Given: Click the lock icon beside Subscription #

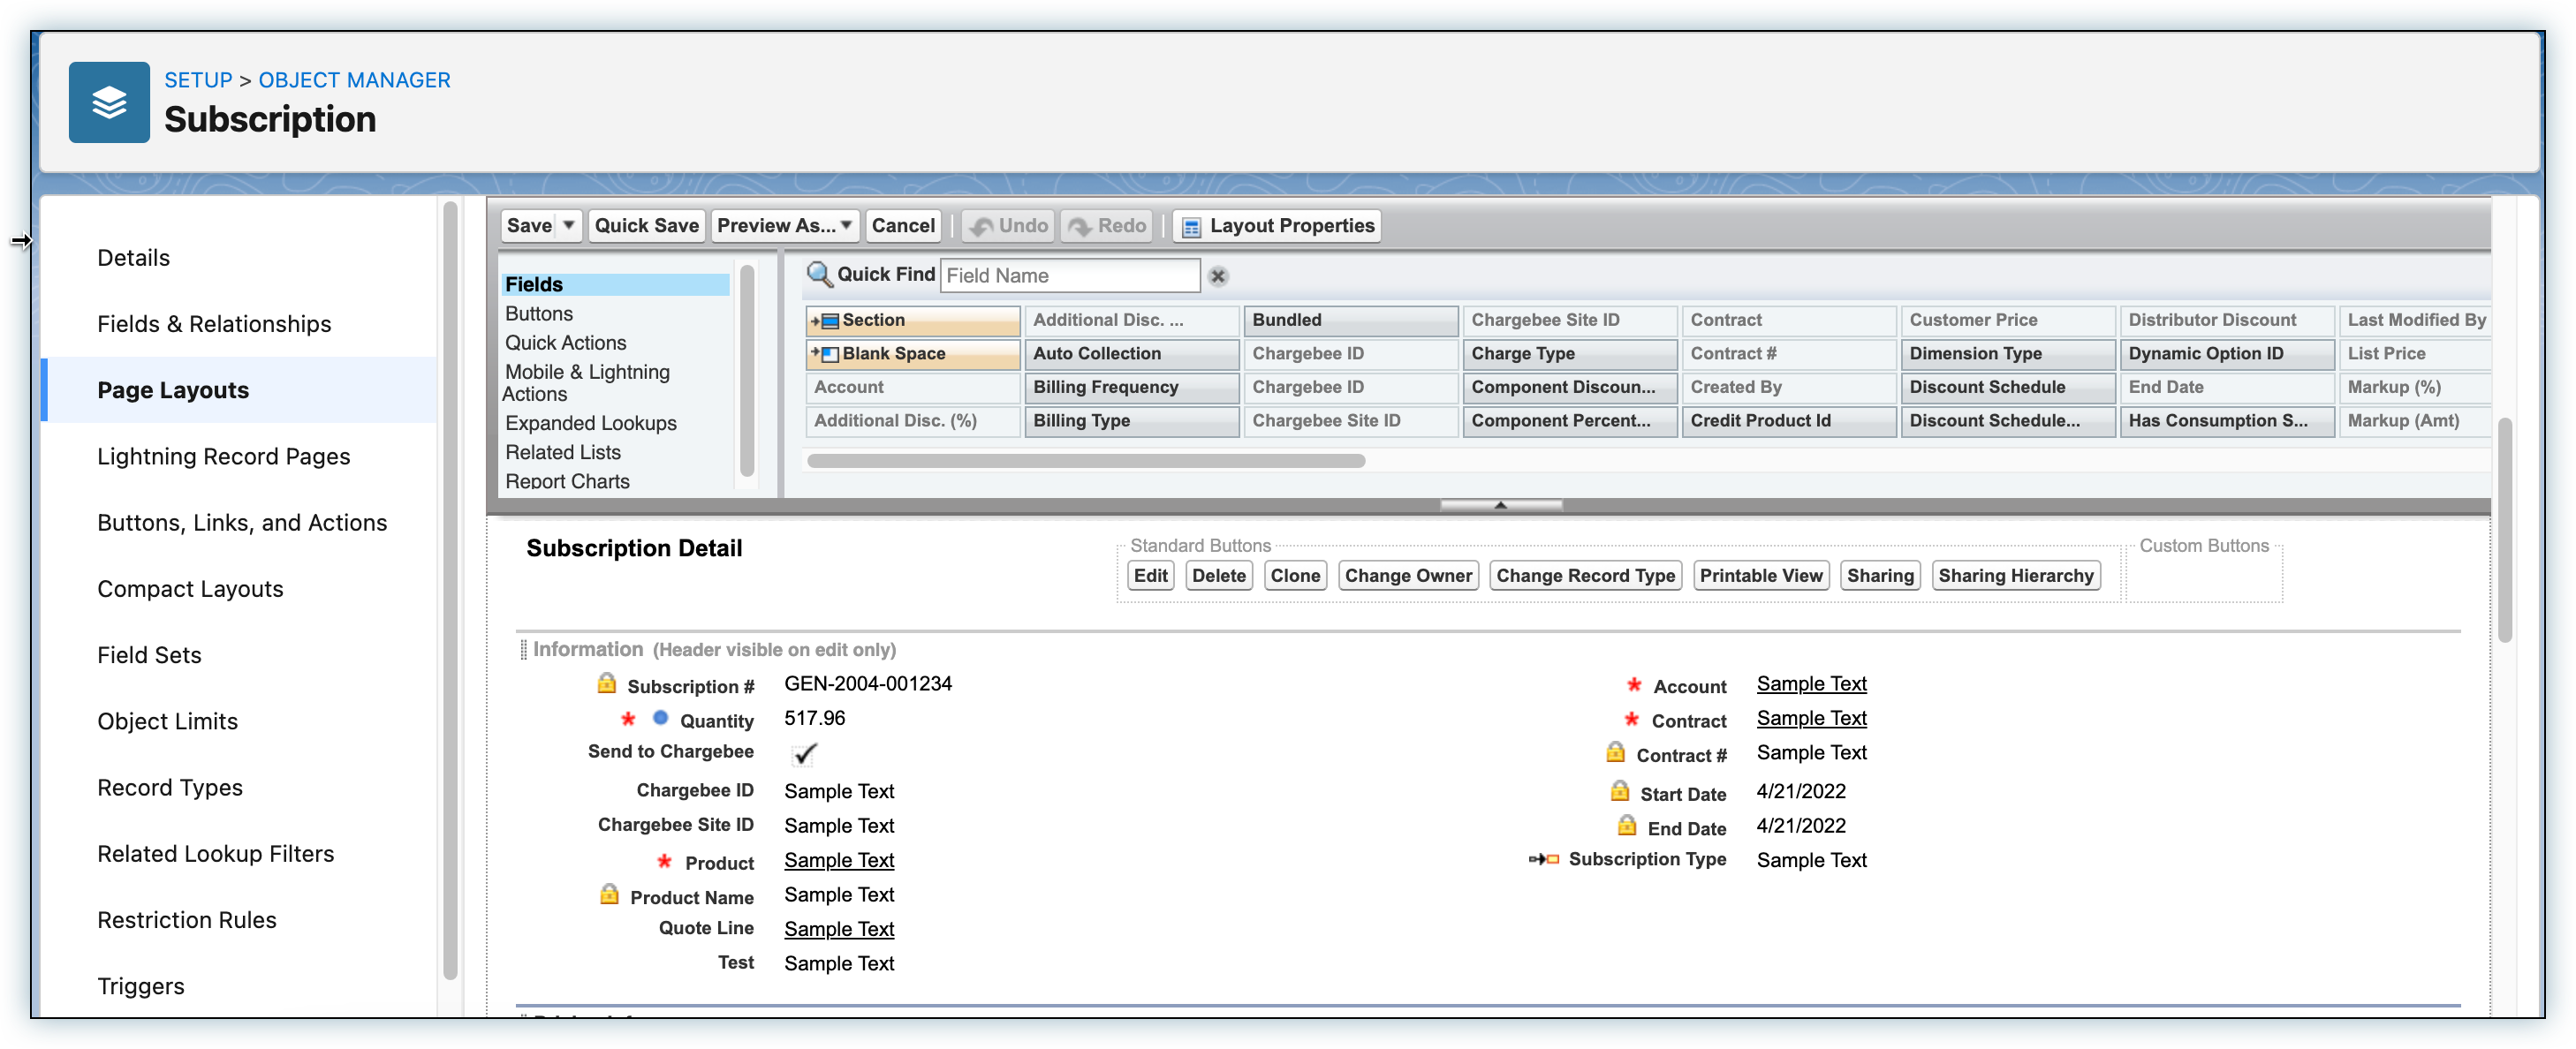Looking at the screenshot, I should click(606, 683).
